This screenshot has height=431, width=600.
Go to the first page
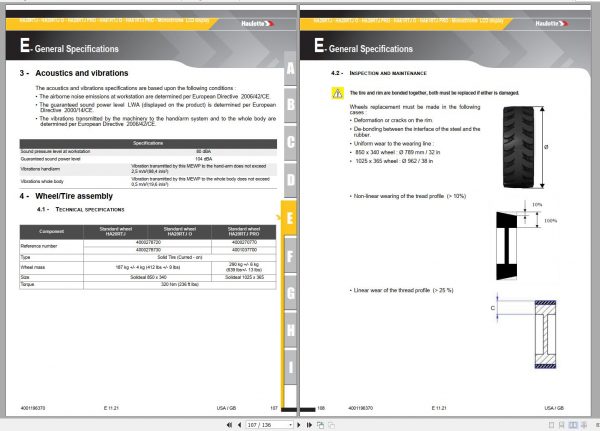click(229, 425)
